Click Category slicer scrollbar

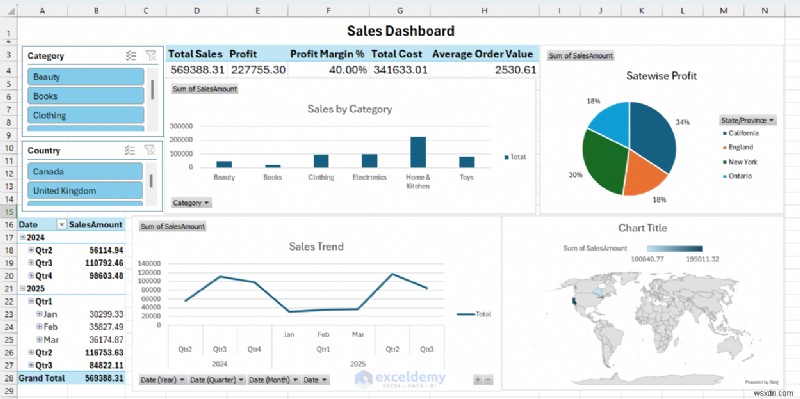[152, 90]
